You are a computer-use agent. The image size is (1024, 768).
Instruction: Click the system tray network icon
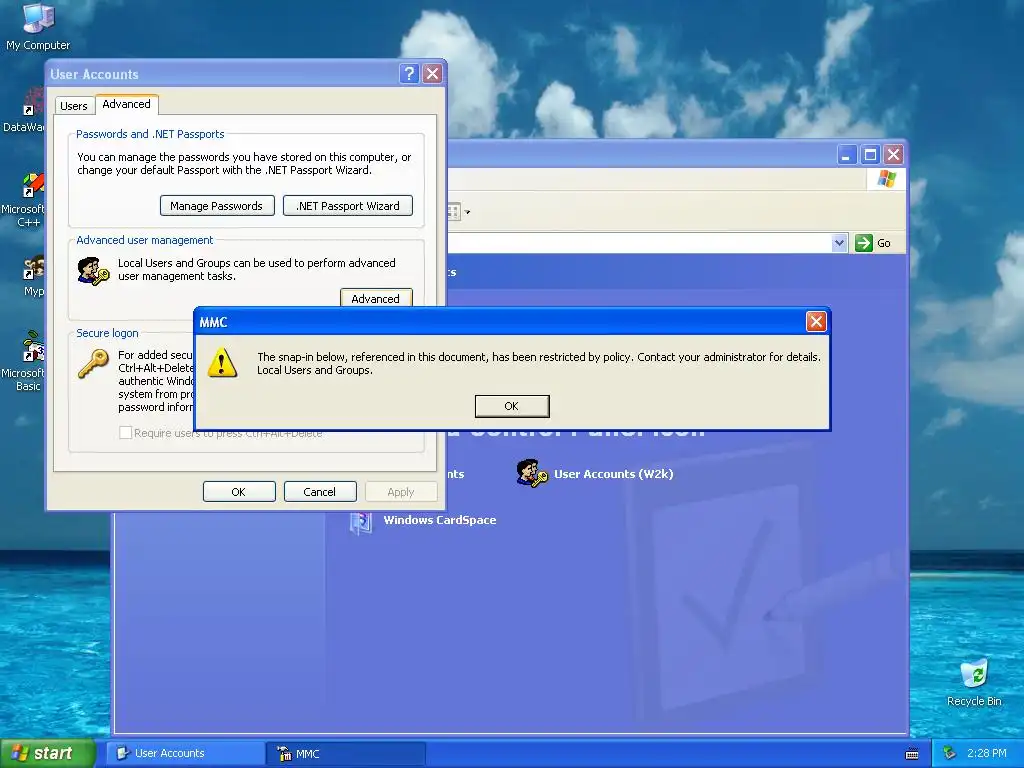[x=950, y=753]
